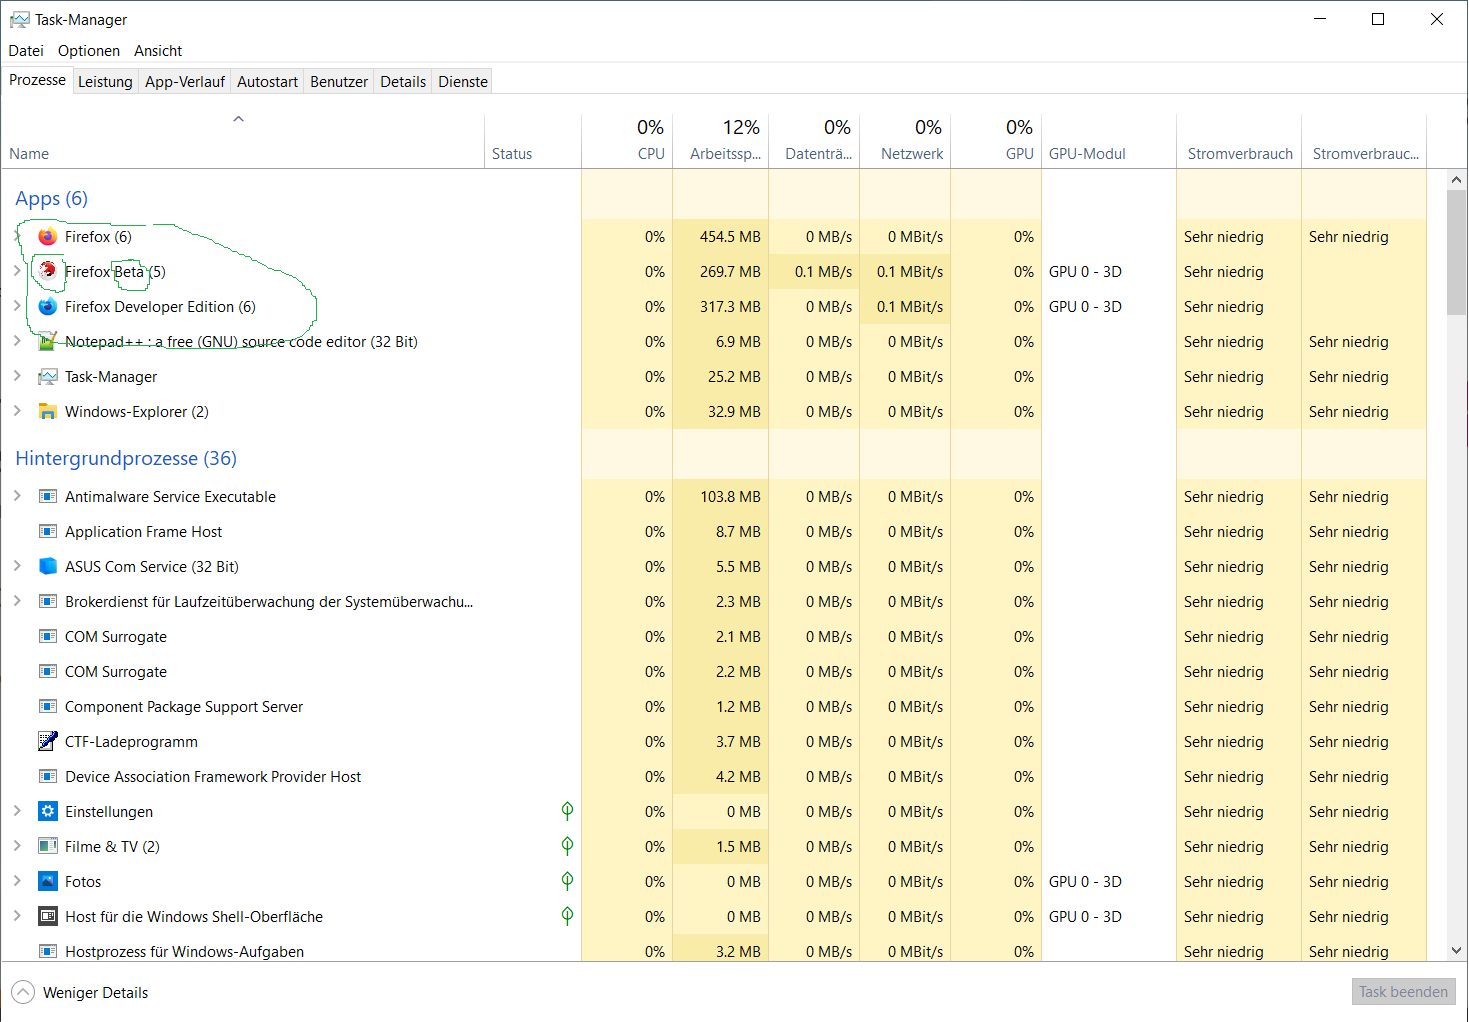Screen dimensions: 1469x1022
Task: Click the Notepad++ process icon
Action: click(x=47, y=342)
